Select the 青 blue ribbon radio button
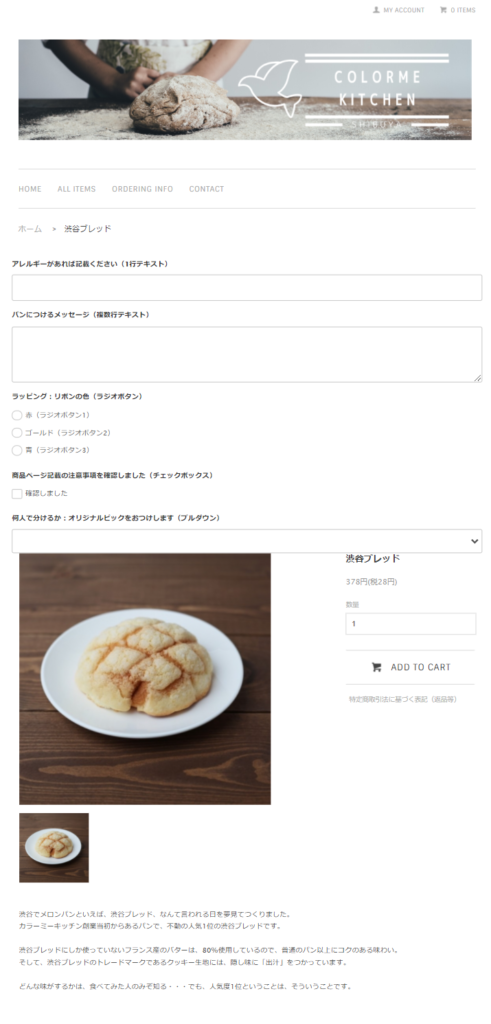This screenshot has width=491, height=1024. (17, 451)
